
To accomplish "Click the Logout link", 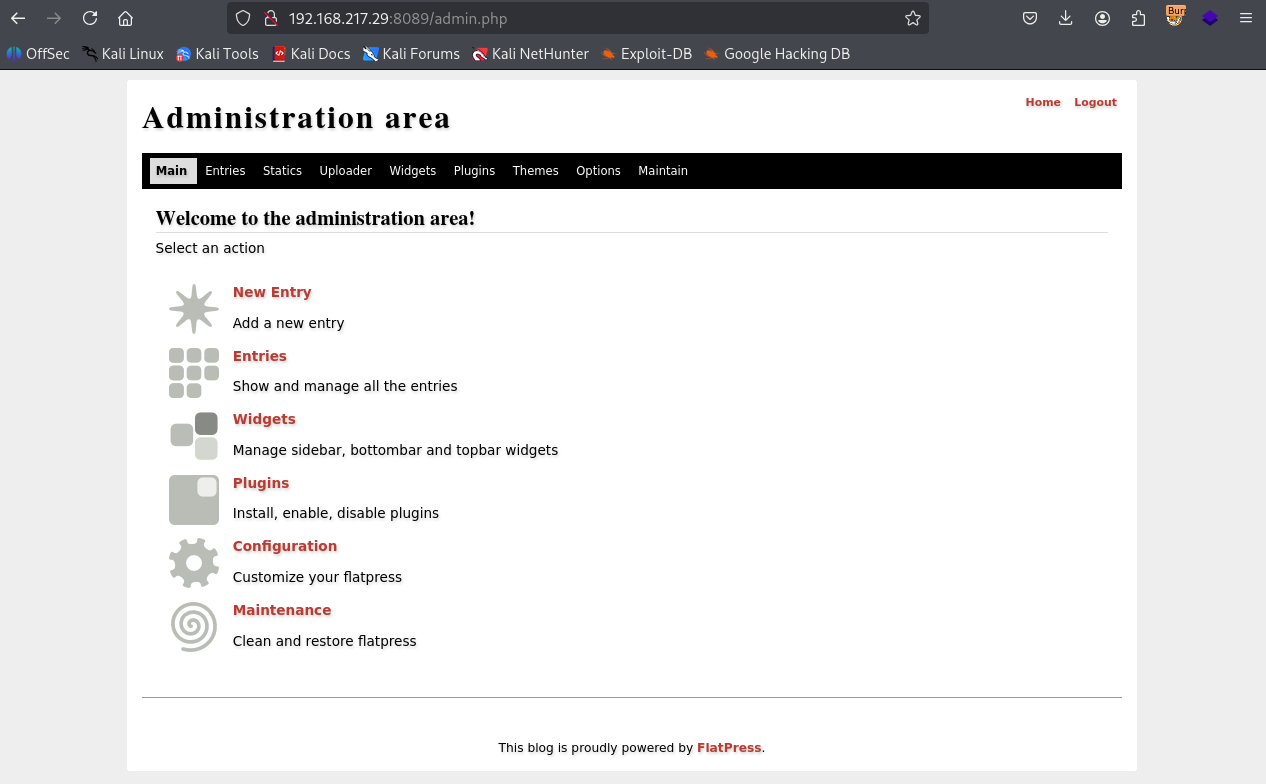I will (x=1095, y=102).
